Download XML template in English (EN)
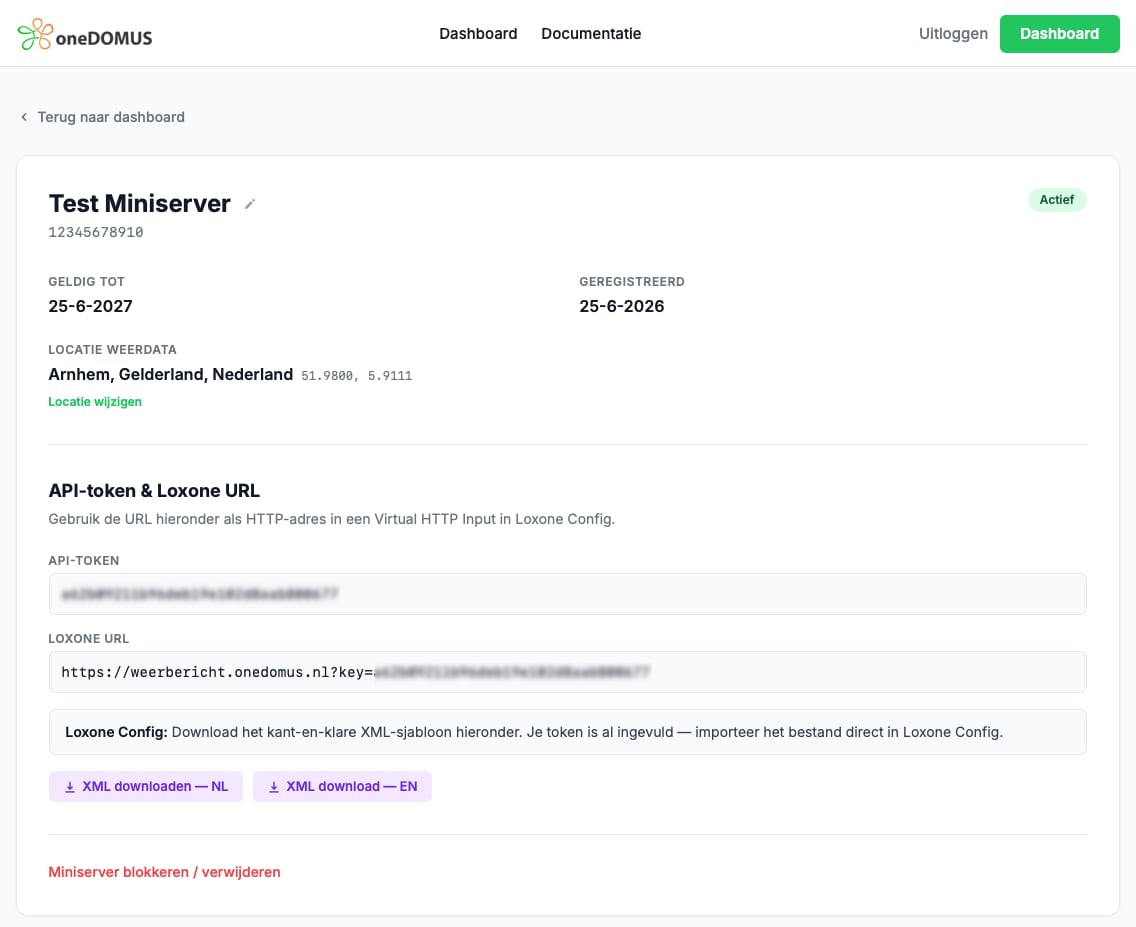 pos(342,787)
